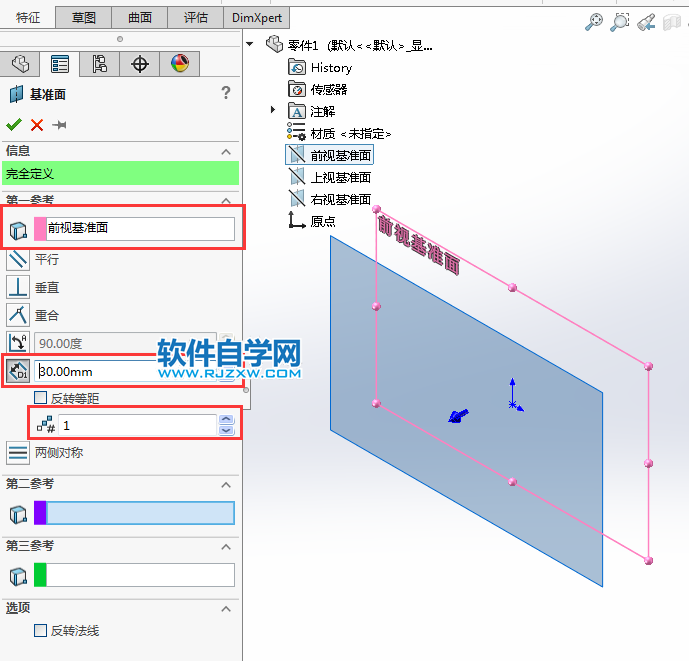Screen dimensions: 689x661
Task: Select 上视基准面 label in the tree
Action: [x=341, y=177]
